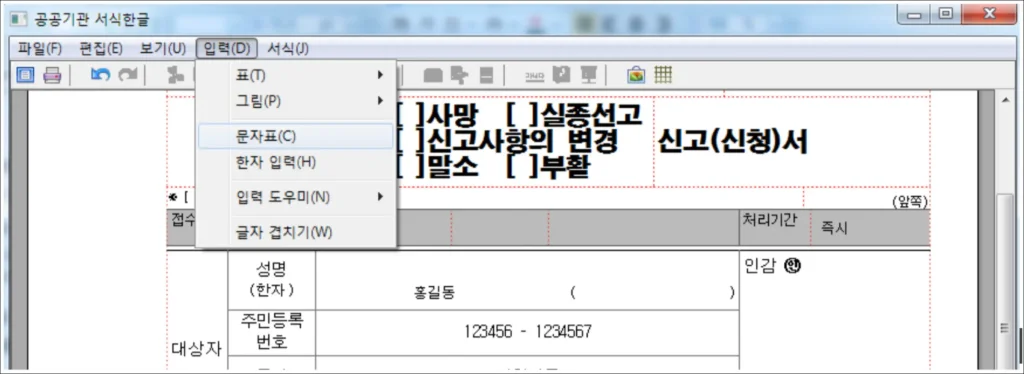This screenshot has height=374, width=1024.
Task: Click inside the empty 한자 name parentheses
Action: 652,293
